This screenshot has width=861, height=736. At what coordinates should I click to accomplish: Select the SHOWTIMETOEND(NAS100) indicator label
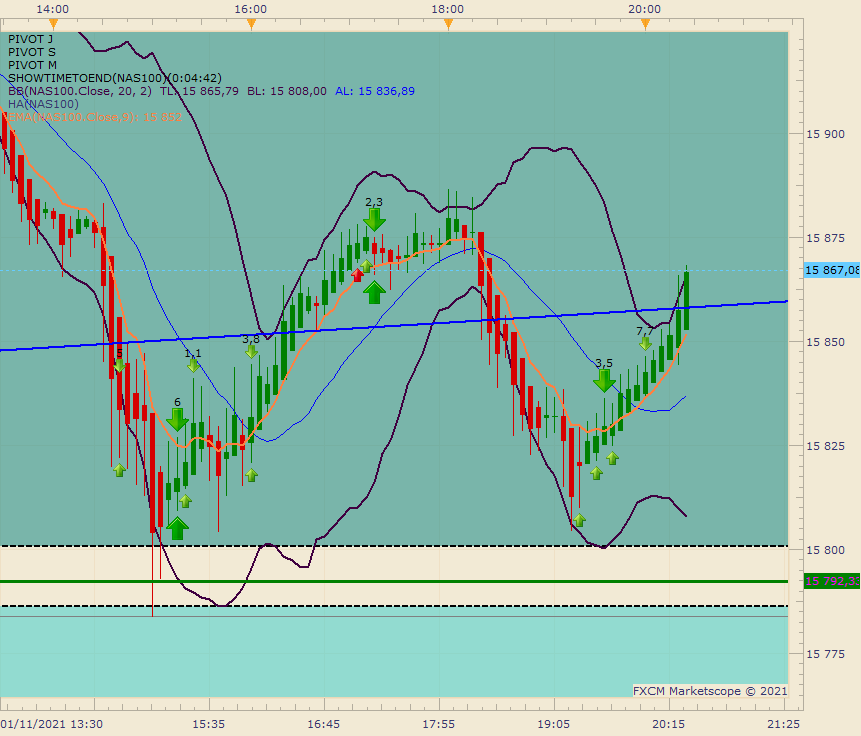pos(115,78)
